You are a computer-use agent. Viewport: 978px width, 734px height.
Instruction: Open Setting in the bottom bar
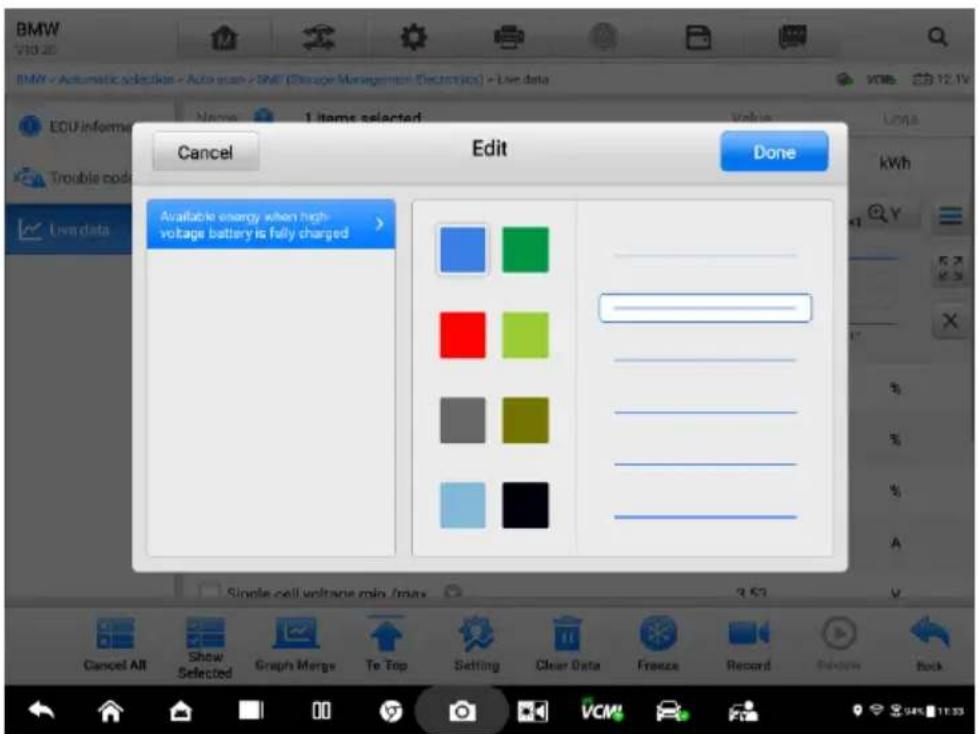(477, 645)
